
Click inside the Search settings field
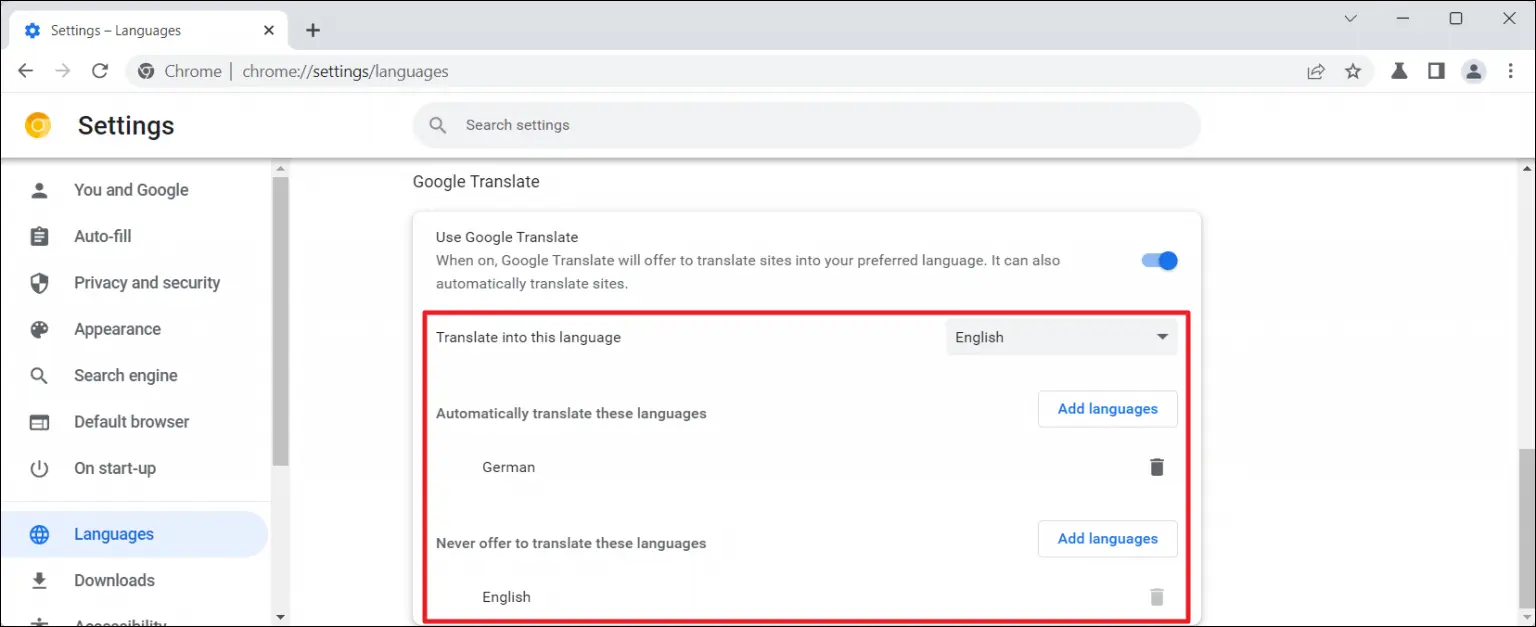[700, 125]
